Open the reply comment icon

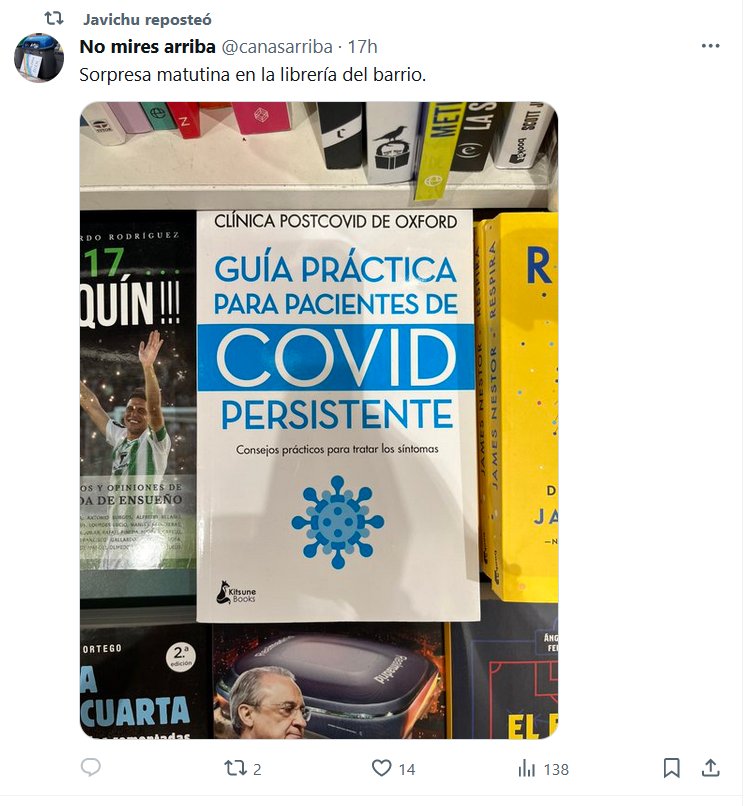point(91,768)
